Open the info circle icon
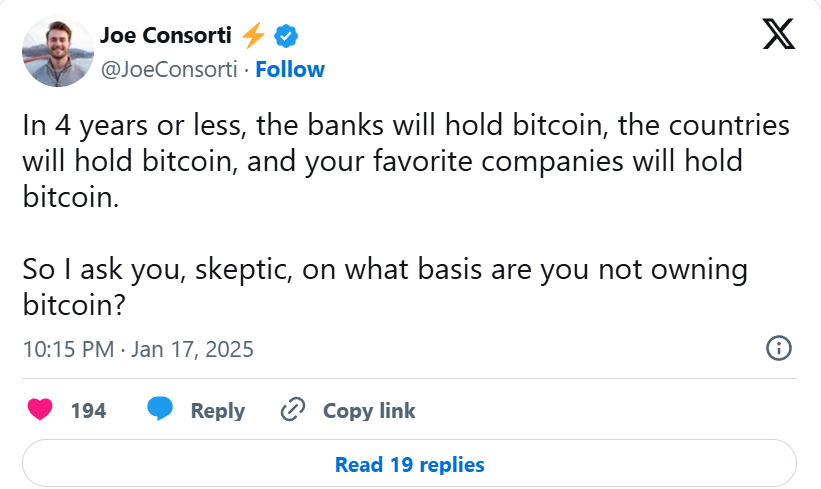Image resolution: width=821 pixels, height=489 pixels. coord(779,348)
